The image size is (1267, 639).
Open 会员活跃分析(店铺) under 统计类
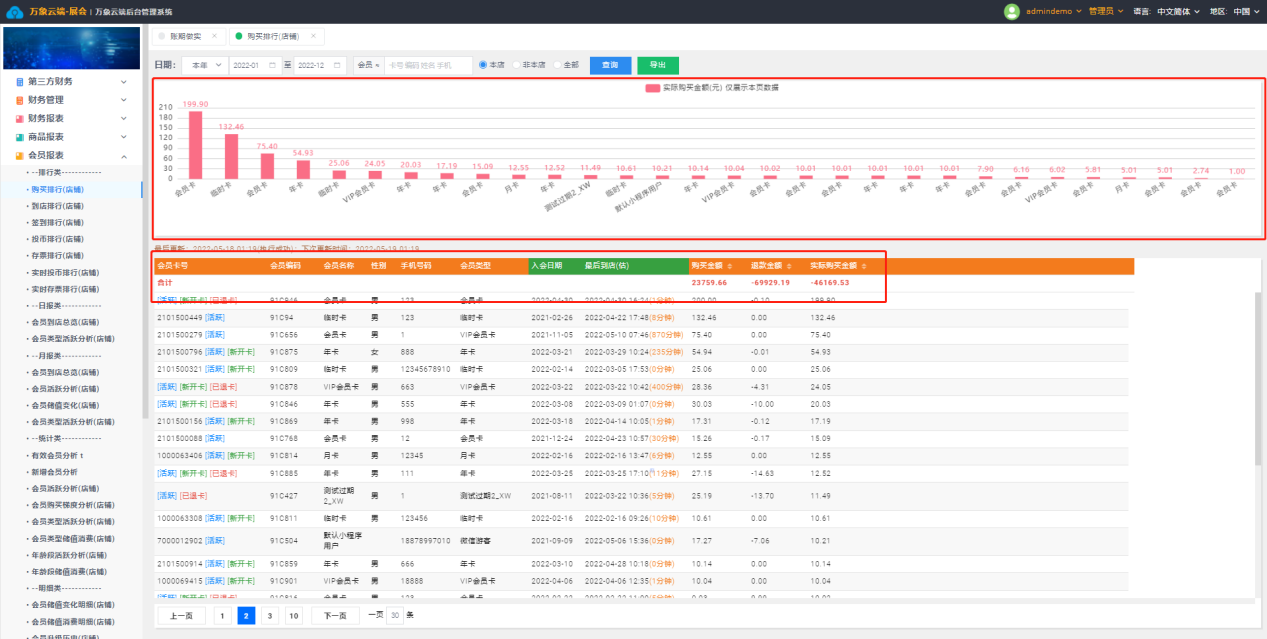point(65,488)
